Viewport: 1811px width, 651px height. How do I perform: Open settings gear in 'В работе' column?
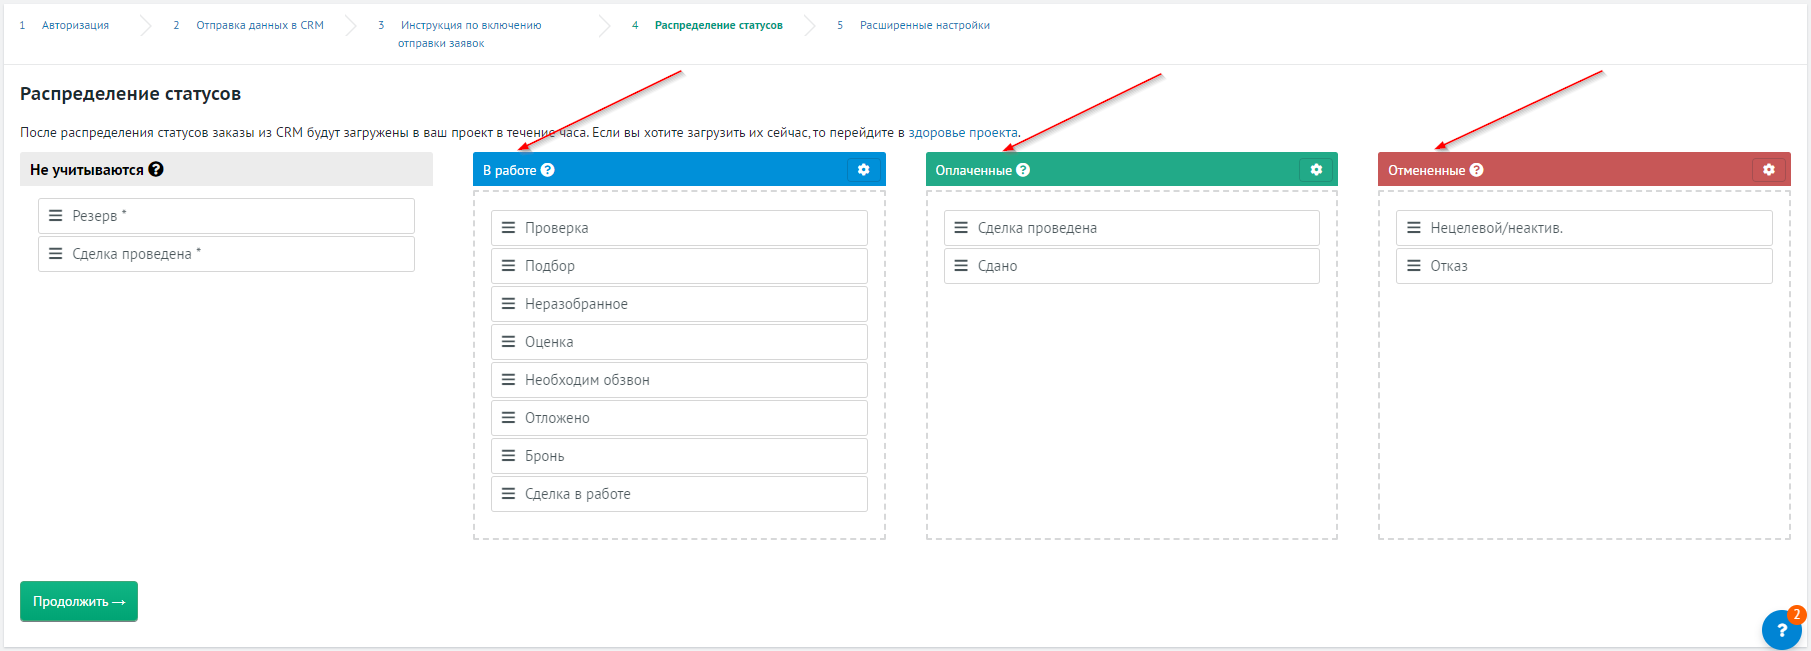point(863,170)
